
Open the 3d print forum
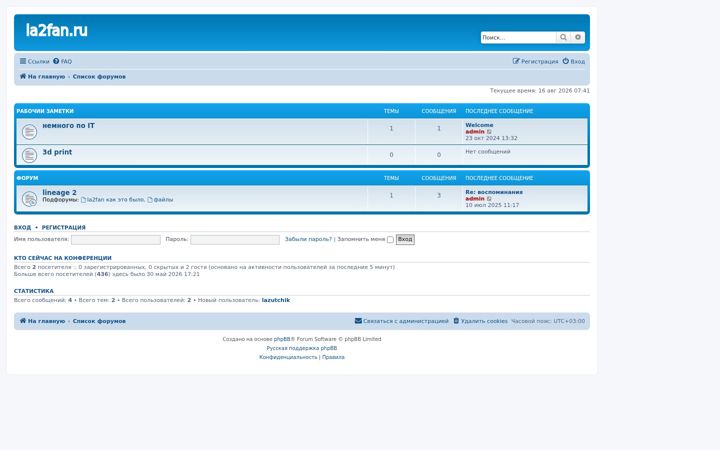[57, 152]
